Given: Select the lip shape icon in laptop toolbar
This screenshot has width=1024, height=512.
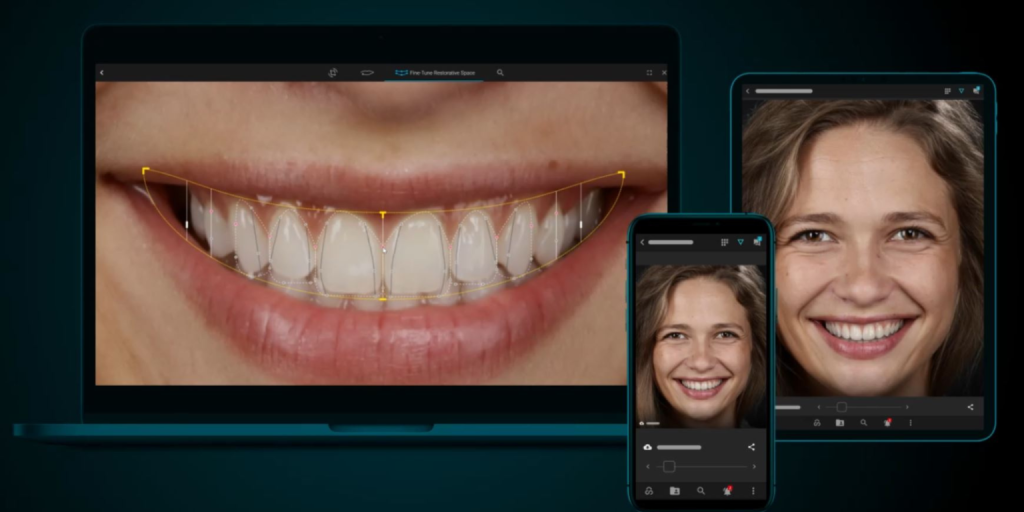Looking at the screenshot, I should [x=367, y=73].
